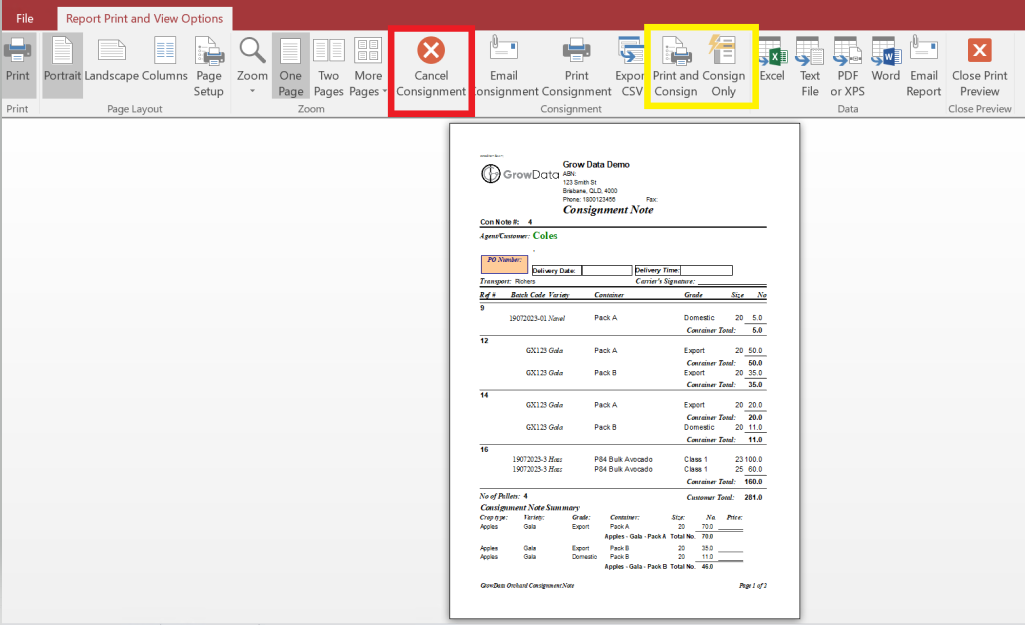Open the Columns layout option
Image resolution: width=1025 pixels, height=625 pixels.
[165, 60]
